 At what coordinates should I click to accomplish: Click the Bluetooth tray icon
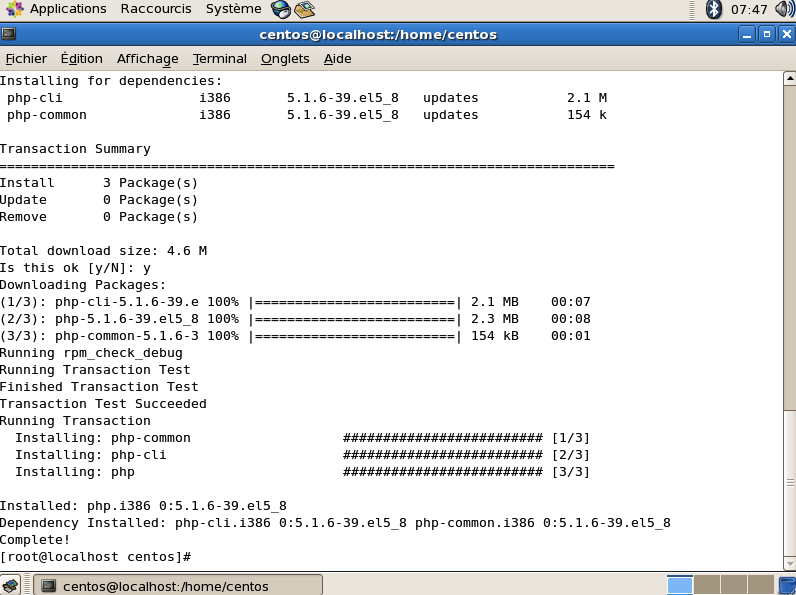(714, 9)
